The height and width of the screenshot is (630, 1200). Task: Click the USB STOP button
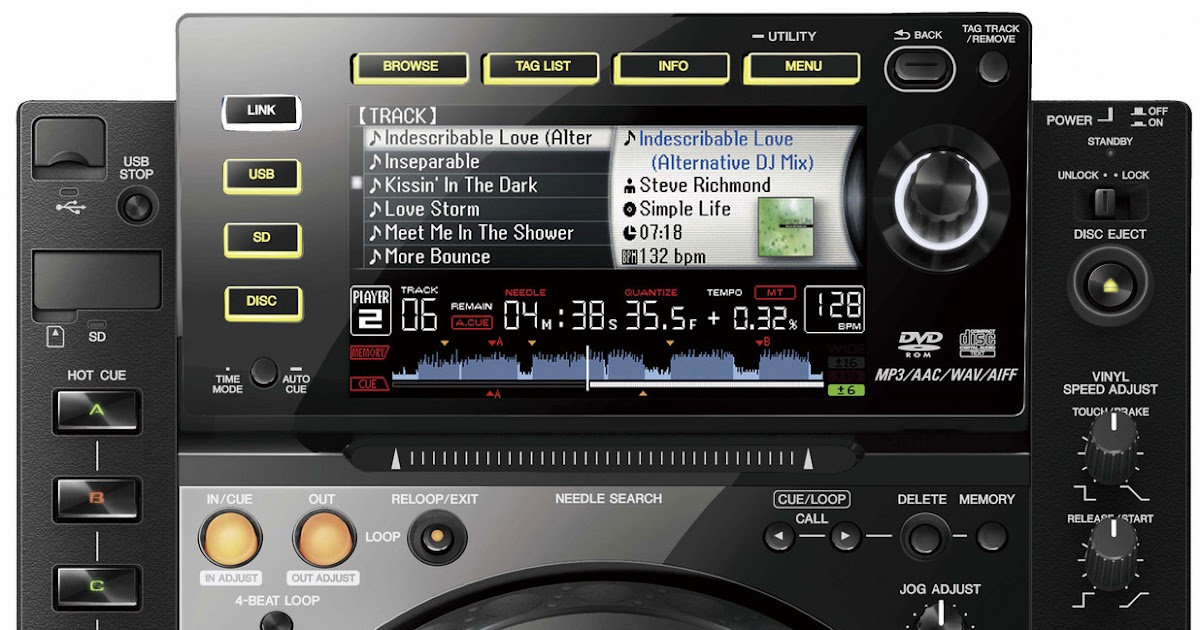tap(137, 207)
